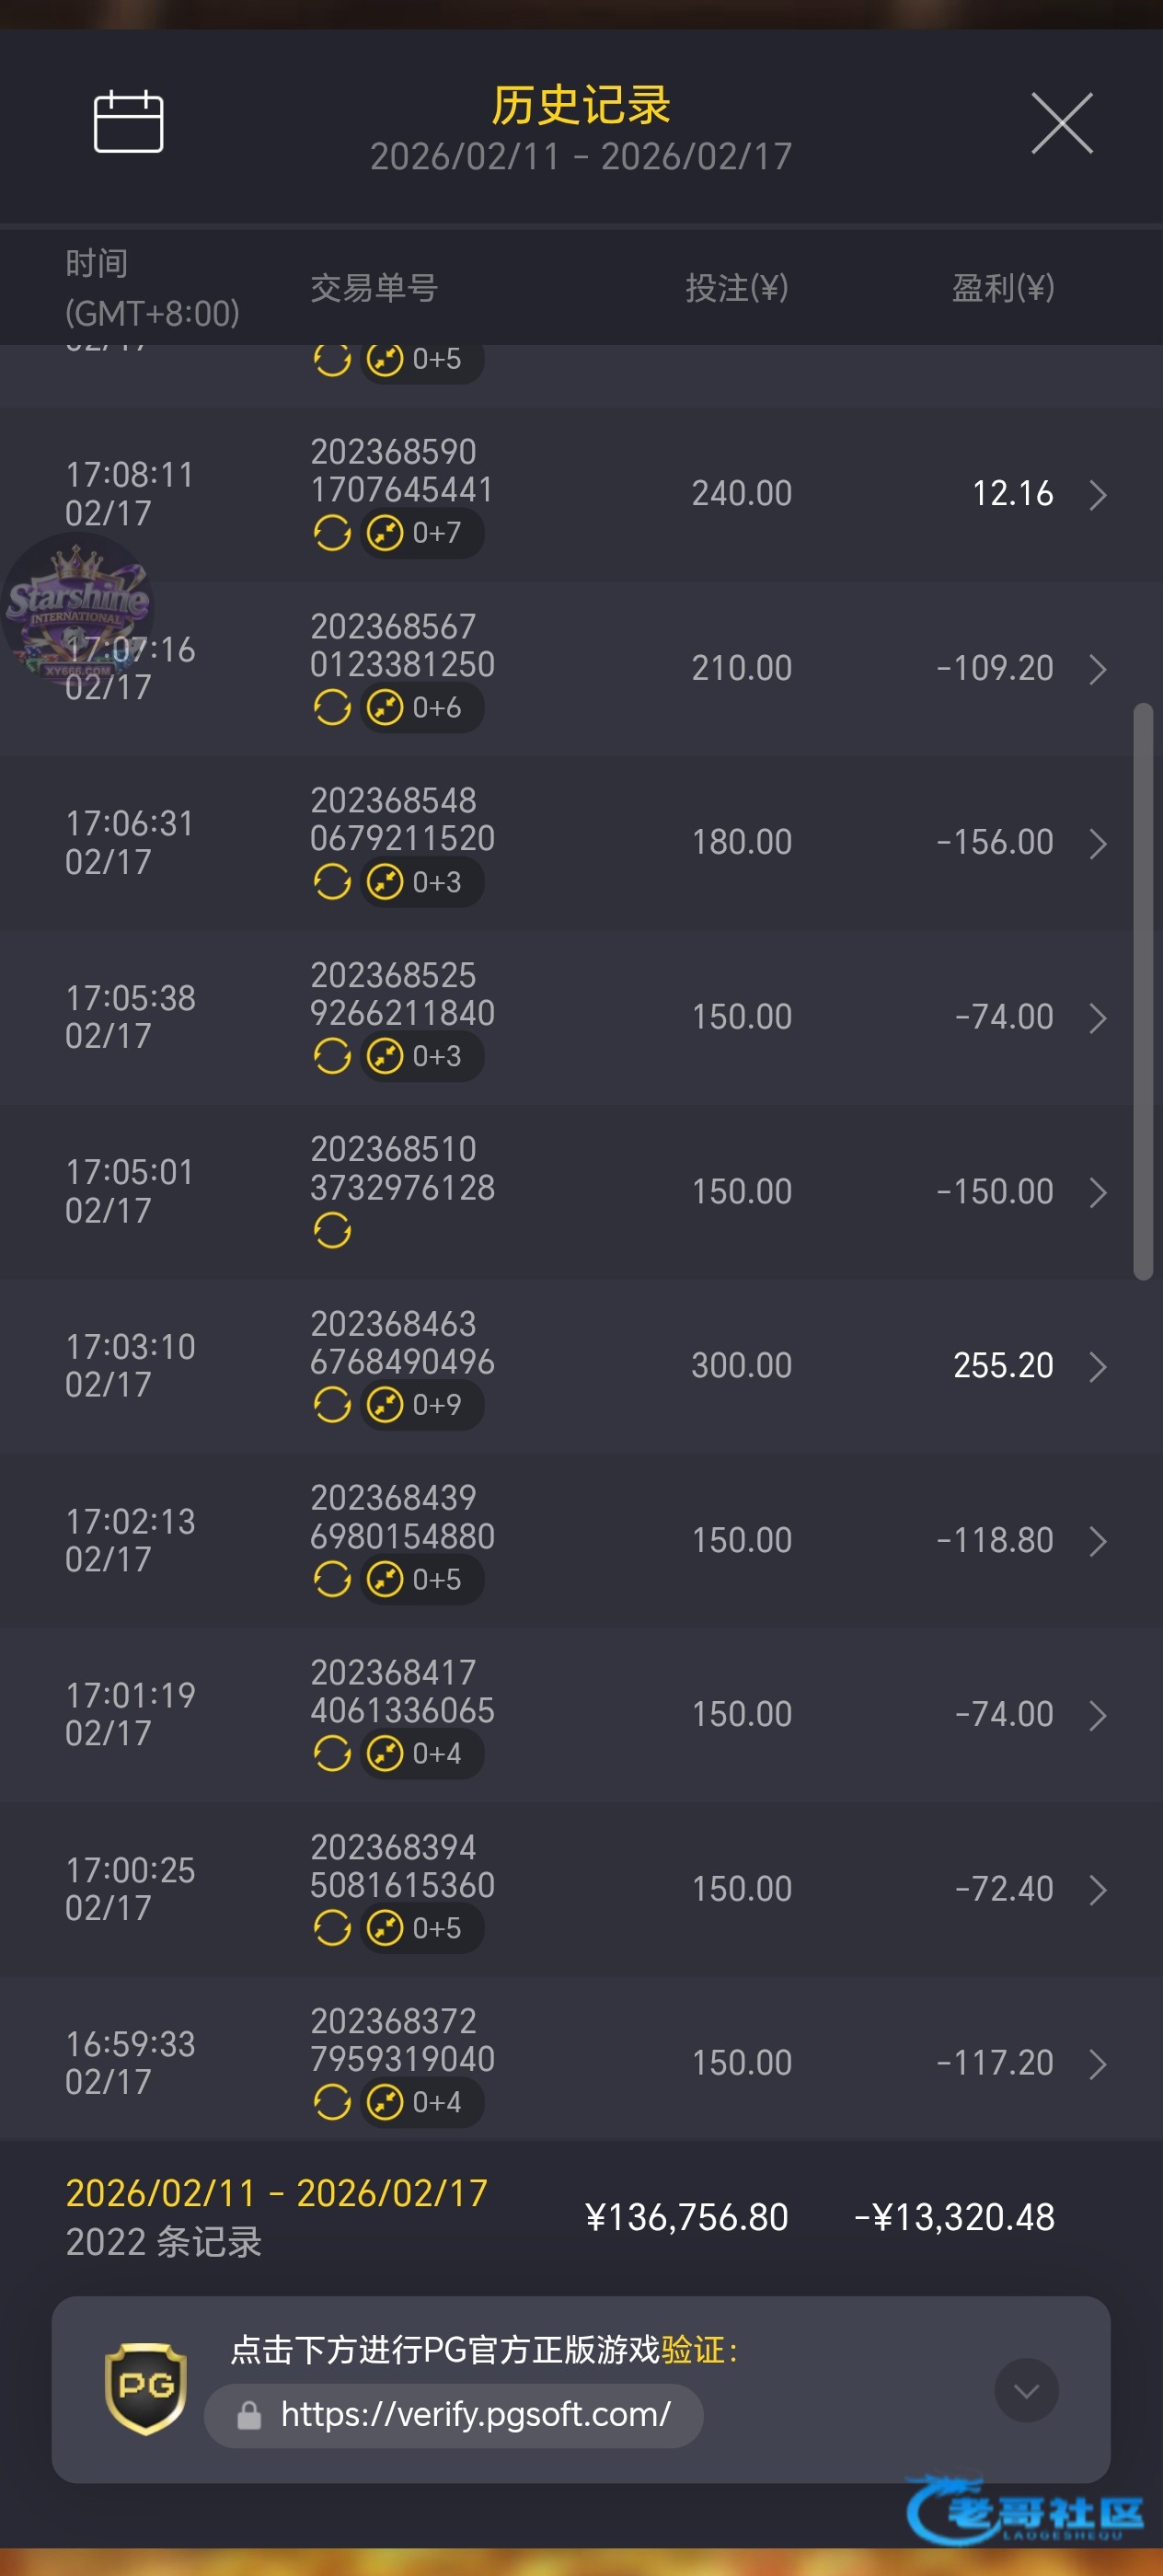Click the free spin icon on 17:08:11 record
This screenshot has height=2576, width=1163.
pyautogui.click(x=332, y=533)
